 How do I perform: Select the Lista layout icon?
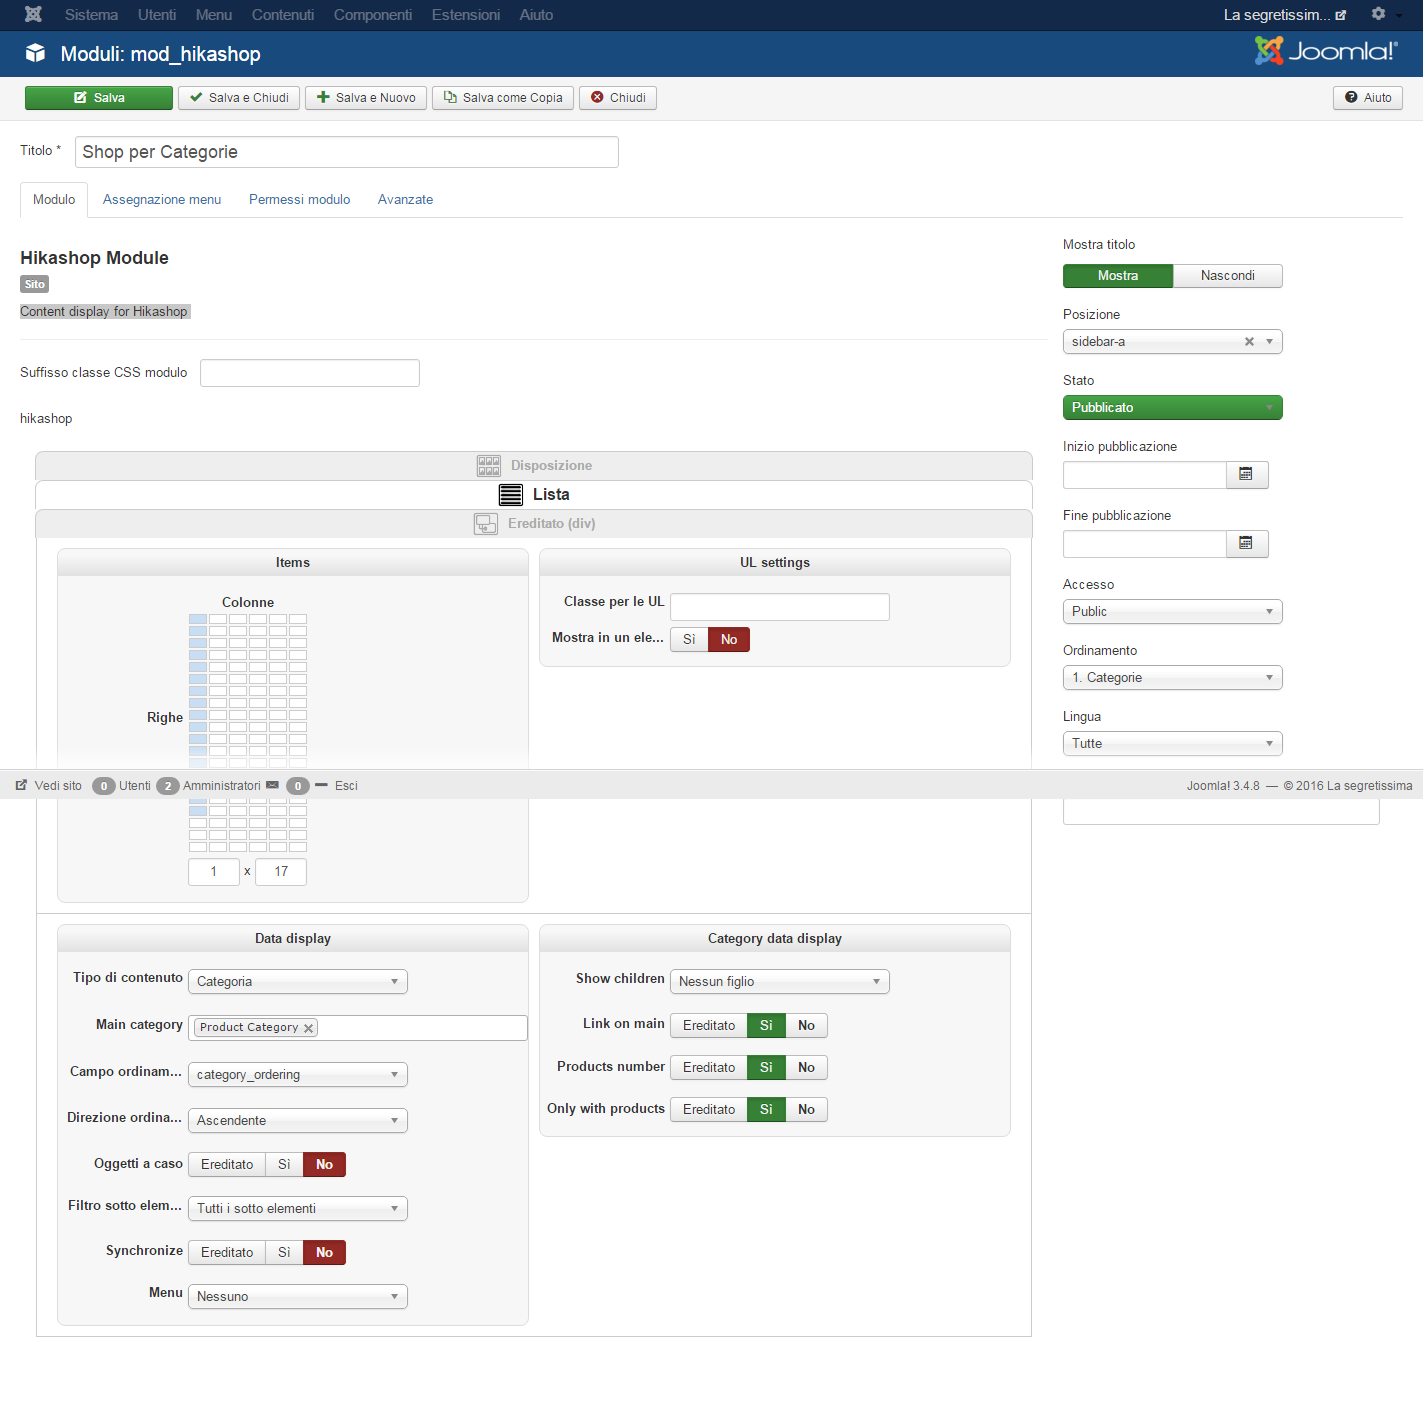point(510,495)
